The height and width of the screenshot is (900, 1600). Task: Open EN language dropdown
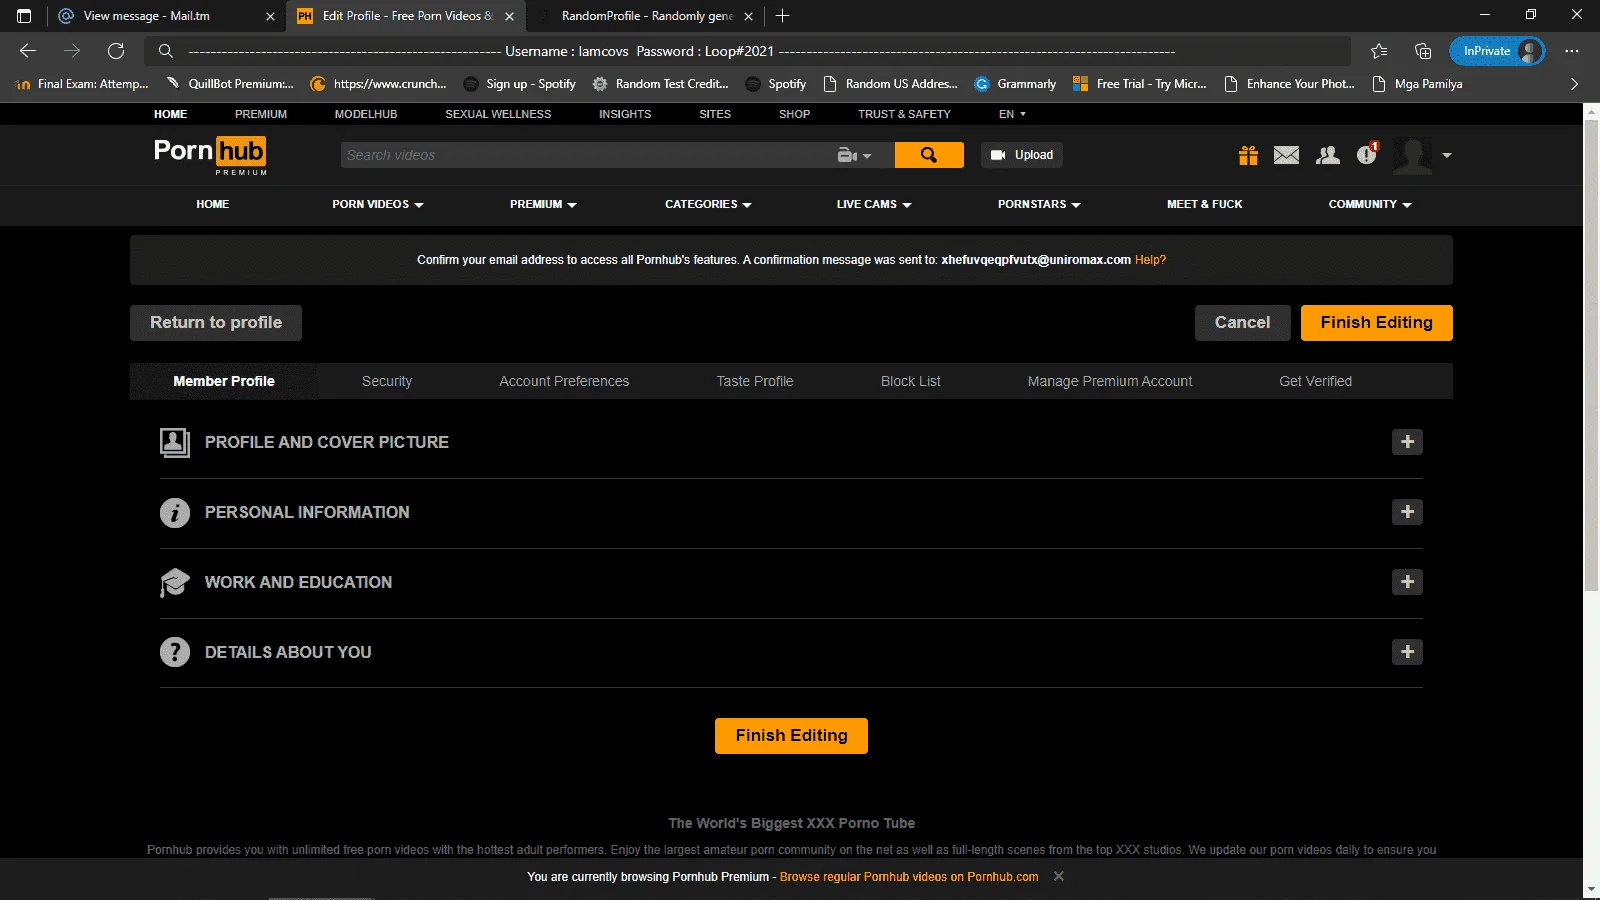(x=1012, y=114)
